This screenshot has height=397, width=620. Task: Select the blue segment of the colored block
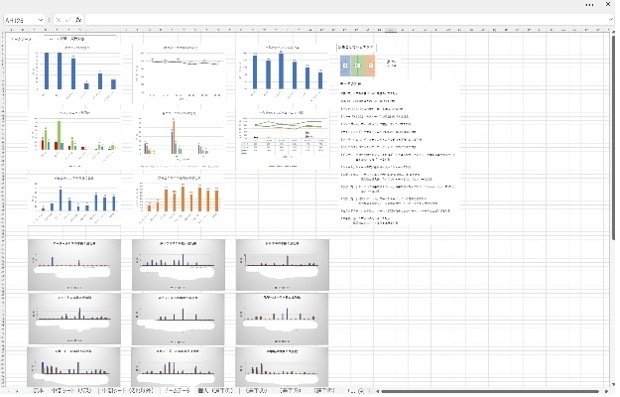click(x=345, y=65)
